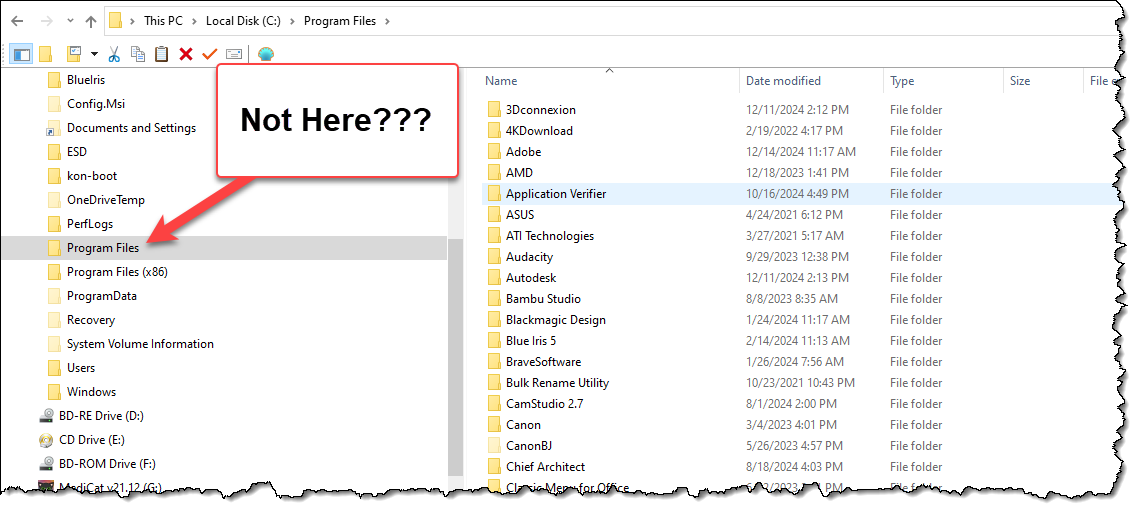Go back with the Back arrow
1140x511 pixels.
pyautogui.click(x=17, y=21)
